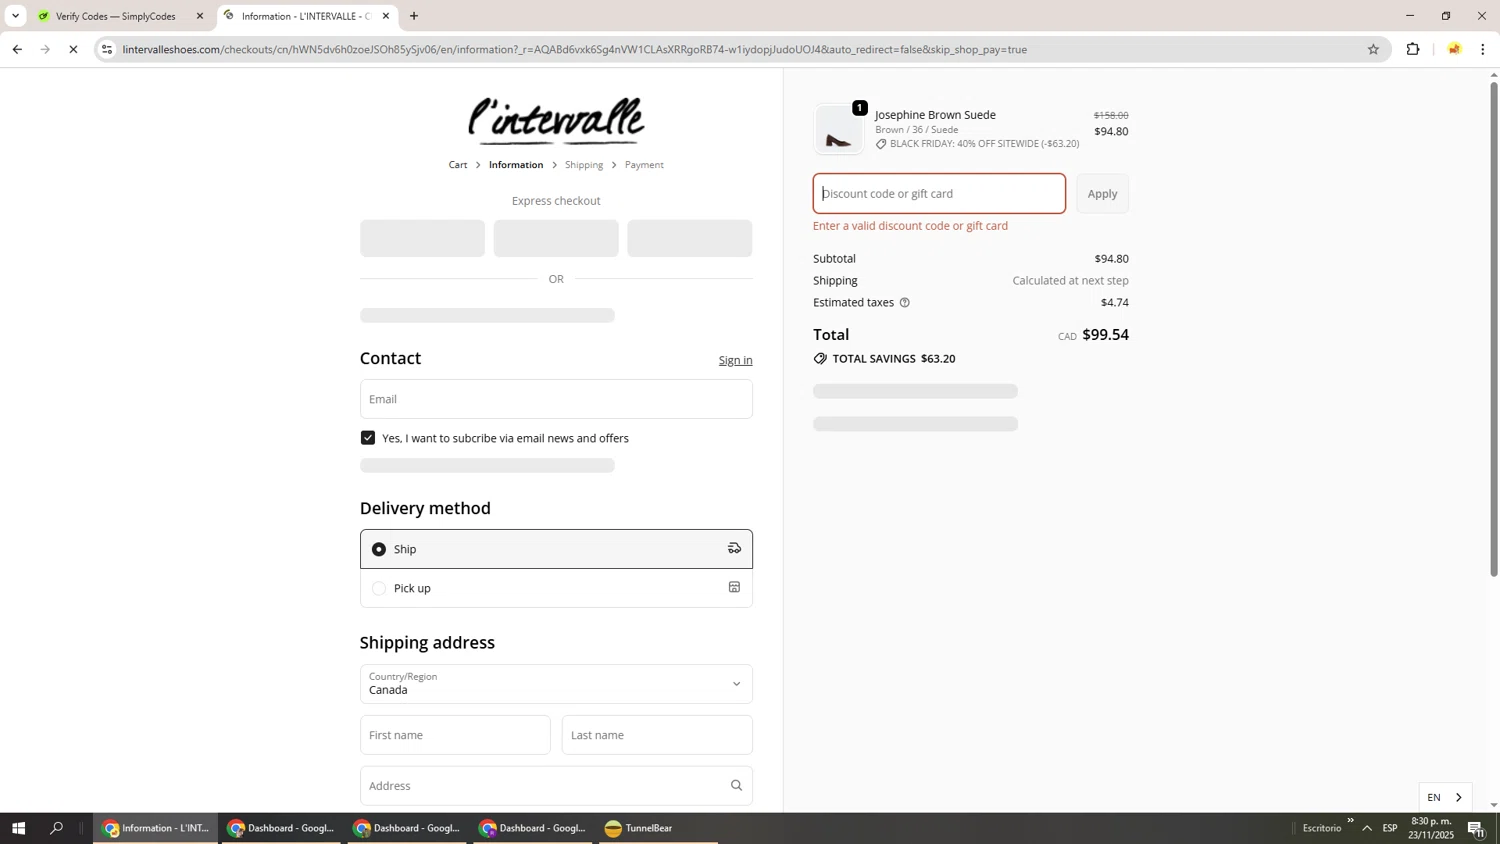Click the shipping truck icon
1500x844 pixels.
coord(734,548)
